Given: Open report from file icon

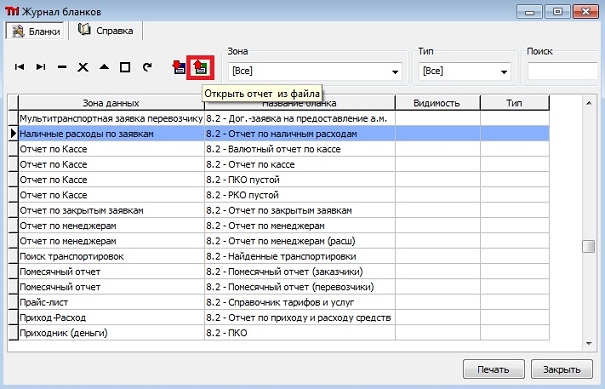Looking at the screenshot, I should click(x=200, y=68).
